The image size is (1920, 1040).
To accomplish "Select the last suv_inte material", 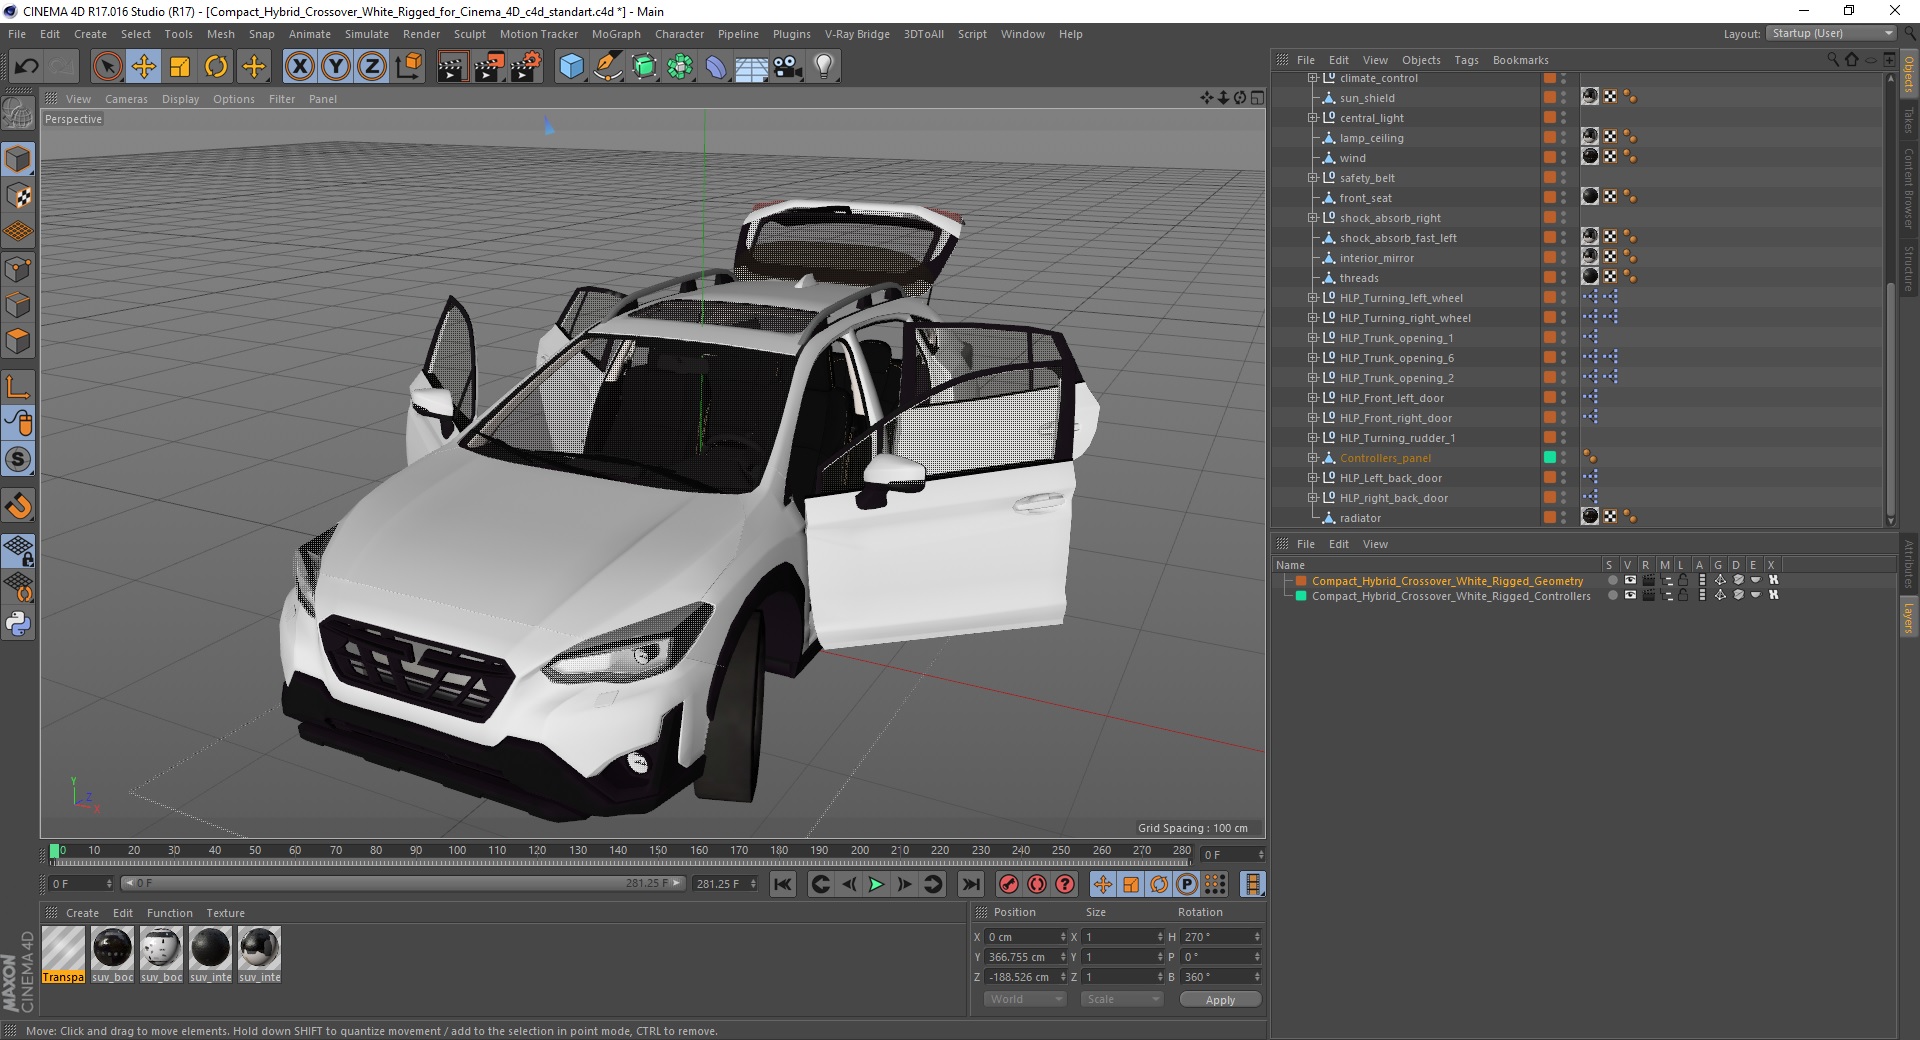I will (x=259, y=955).
